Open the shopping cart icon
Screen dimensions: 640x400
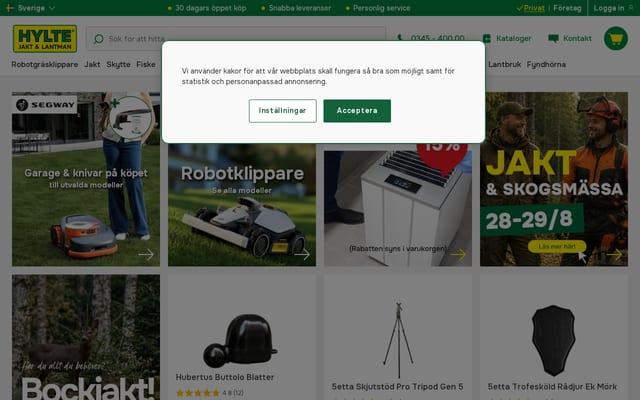click(x=616, y=38)
